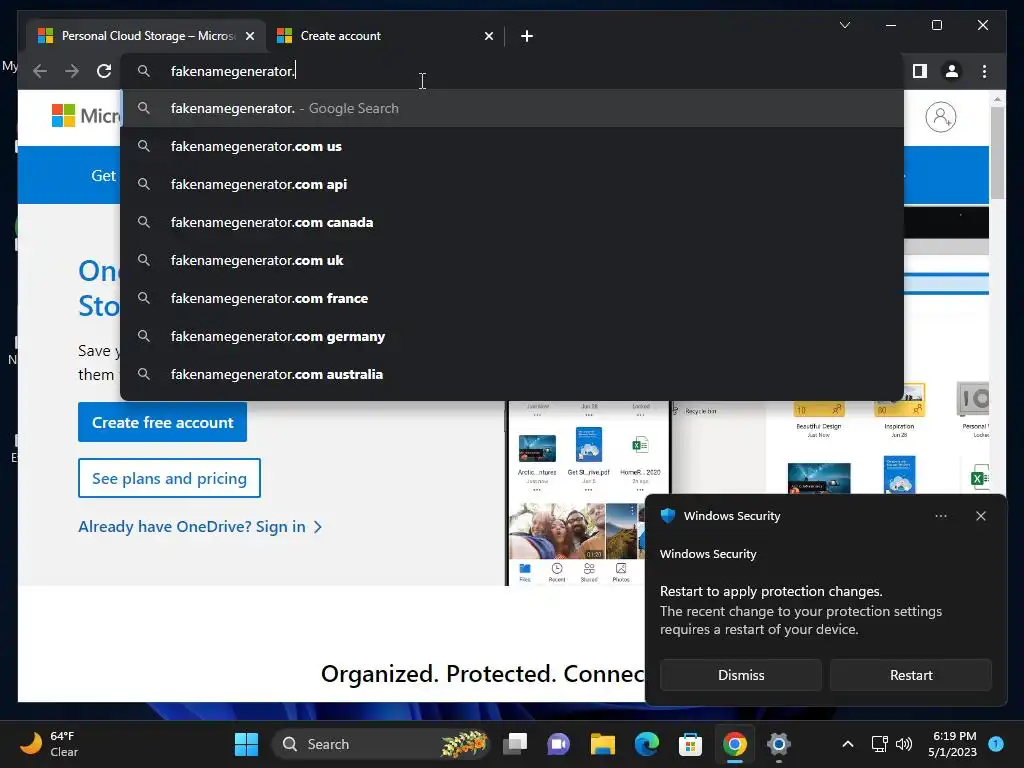Close the Windows Security notification popup
1024x768 pixels.
tap(980, 516)
